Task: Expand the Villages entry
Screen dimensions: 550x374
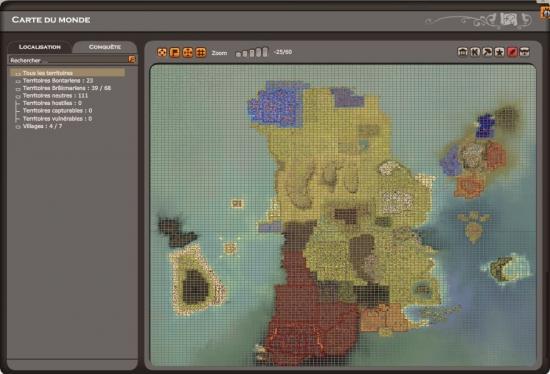Action: pyautogui.click(x=18, y=127)
